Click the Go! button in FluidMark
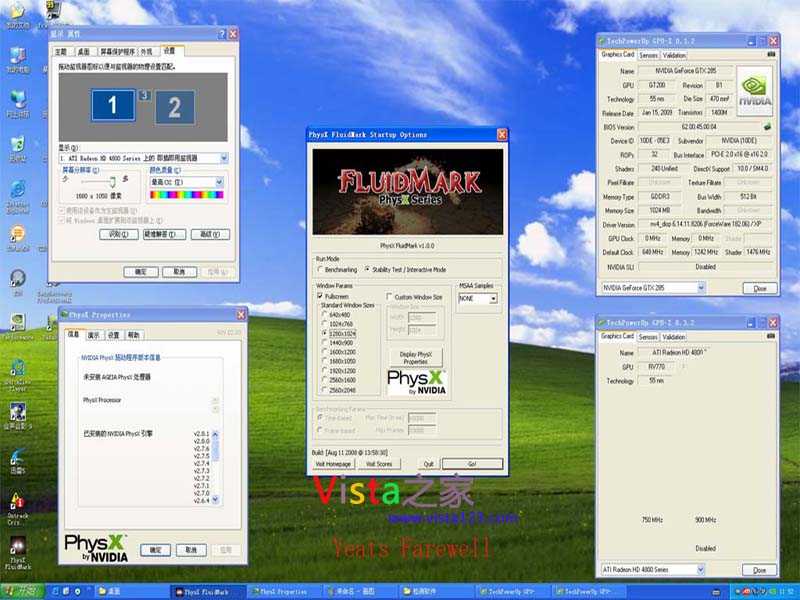800x600 pixels. tap(472, 464)
